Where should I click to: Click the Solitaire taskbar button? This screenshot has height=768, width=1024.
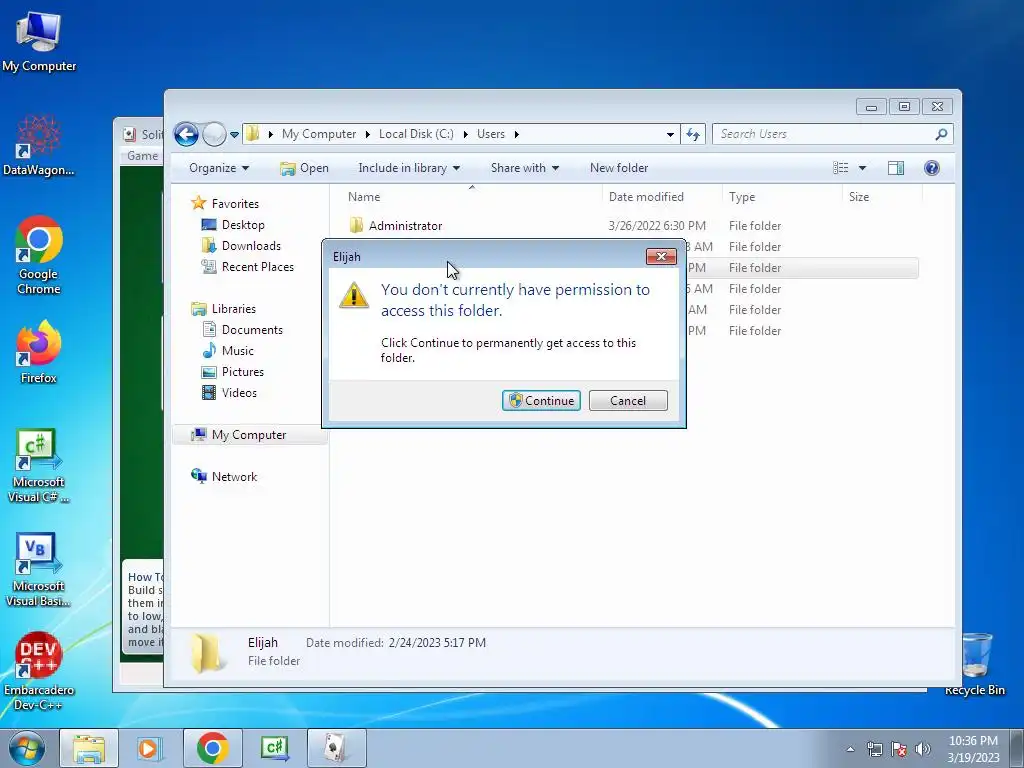click(x=336, y=748)
